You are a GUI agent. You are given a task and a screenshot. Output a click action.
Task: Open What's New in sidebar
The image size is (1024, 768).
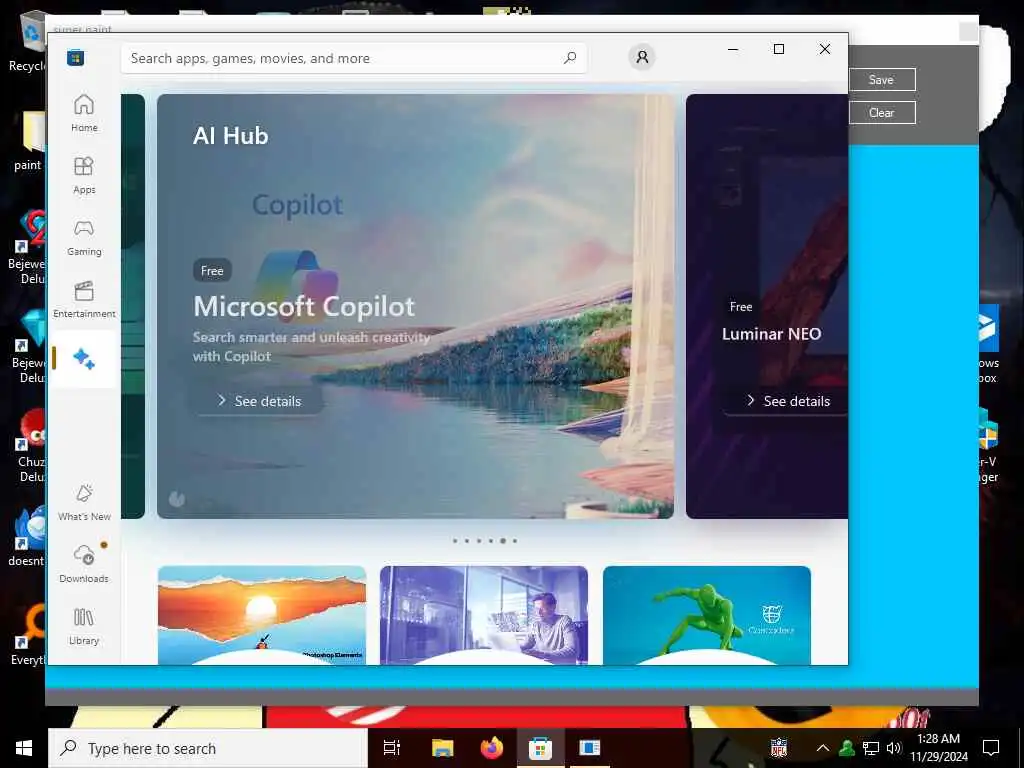(x=84, y=502)
